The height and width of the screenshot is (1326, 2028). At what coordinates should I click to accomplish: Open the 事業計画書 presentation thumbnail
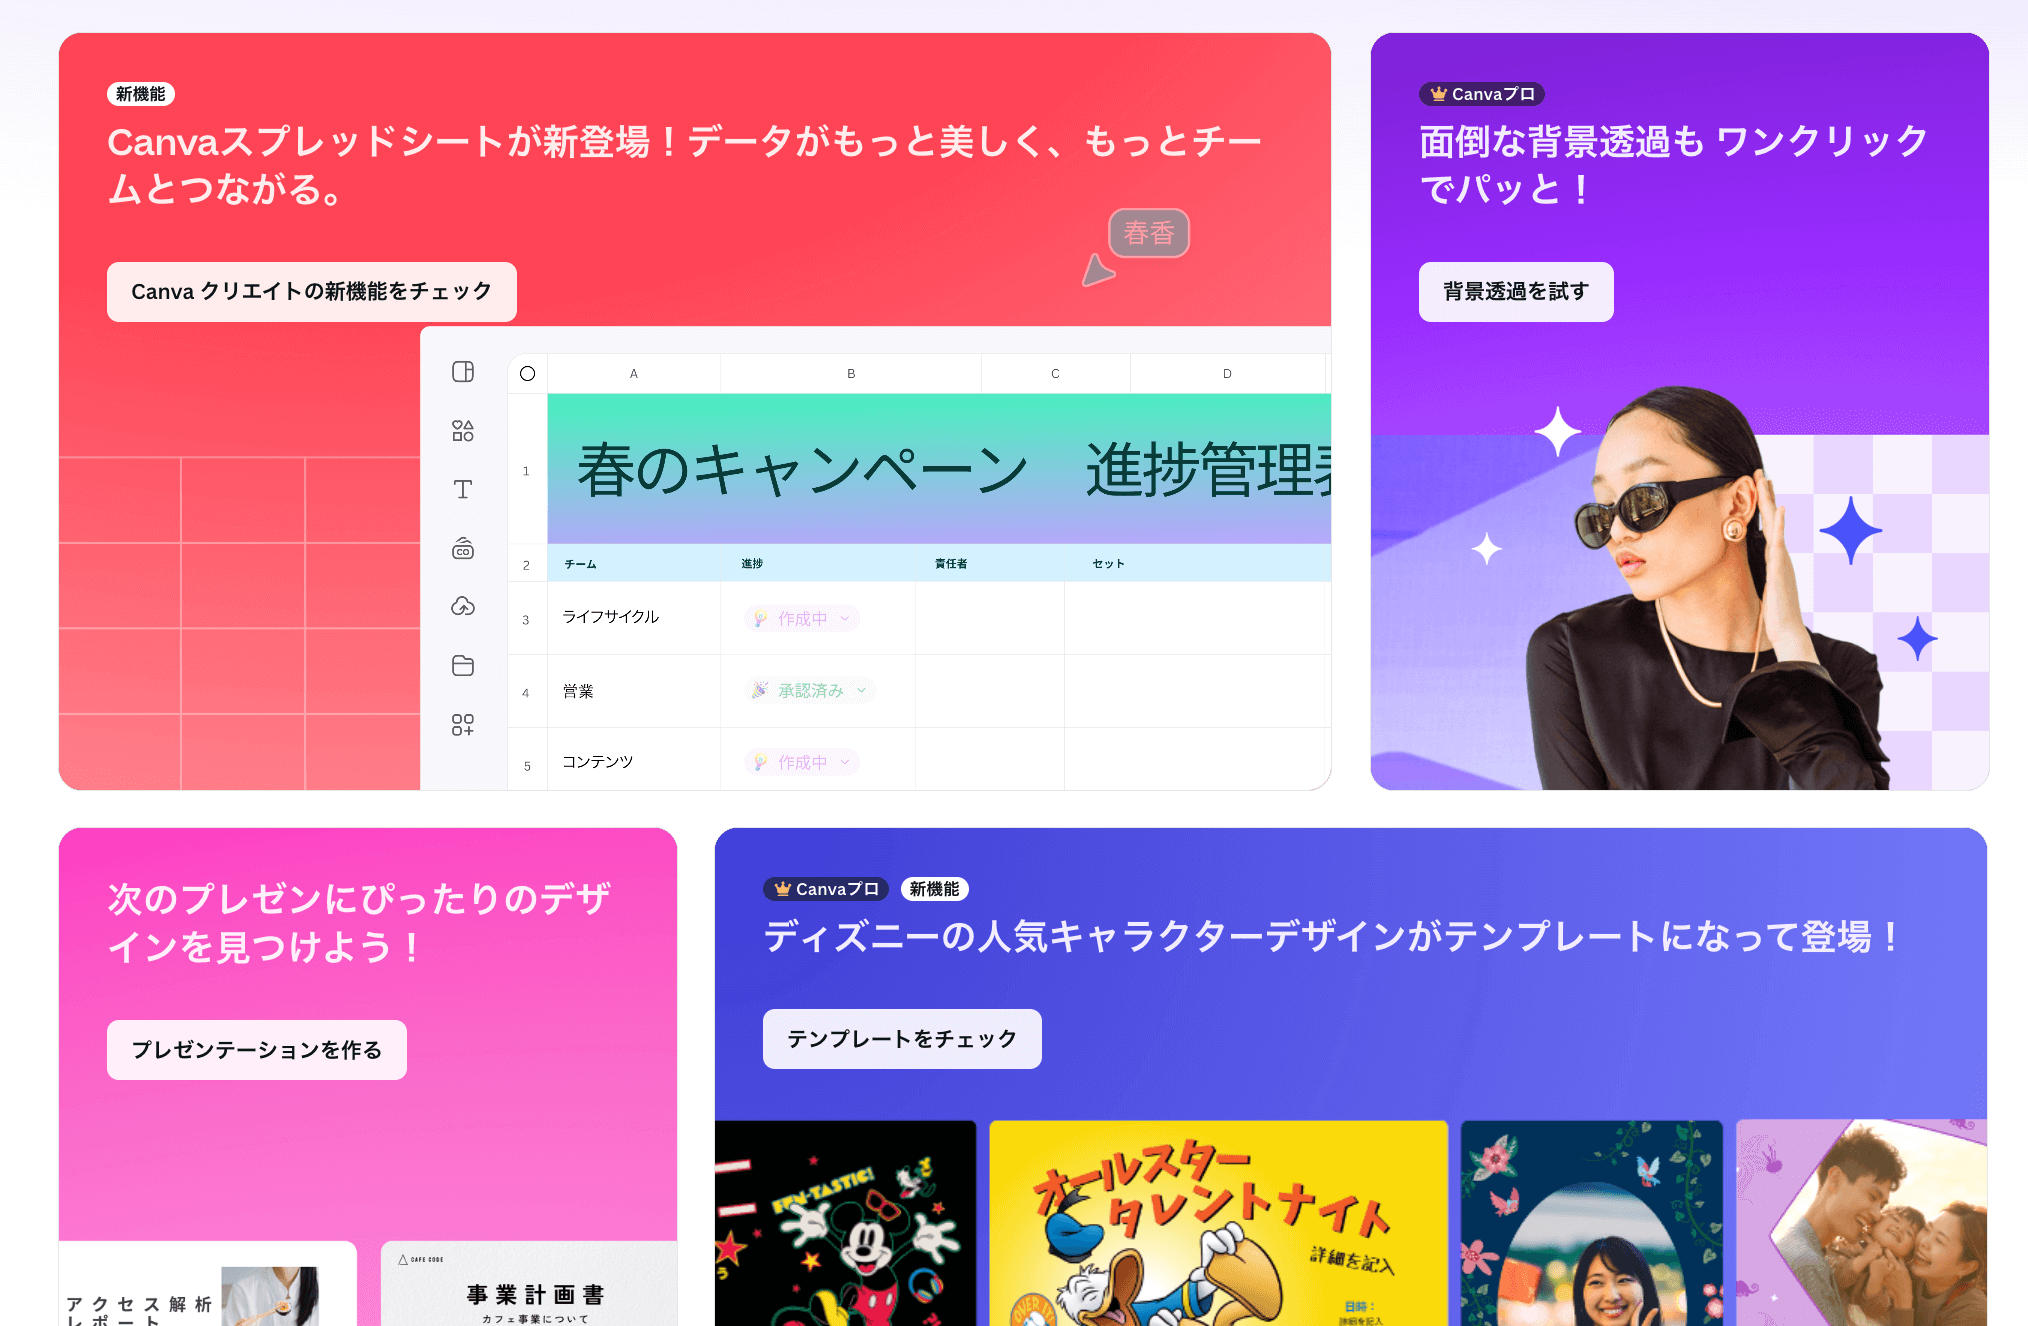point(530,1290)
